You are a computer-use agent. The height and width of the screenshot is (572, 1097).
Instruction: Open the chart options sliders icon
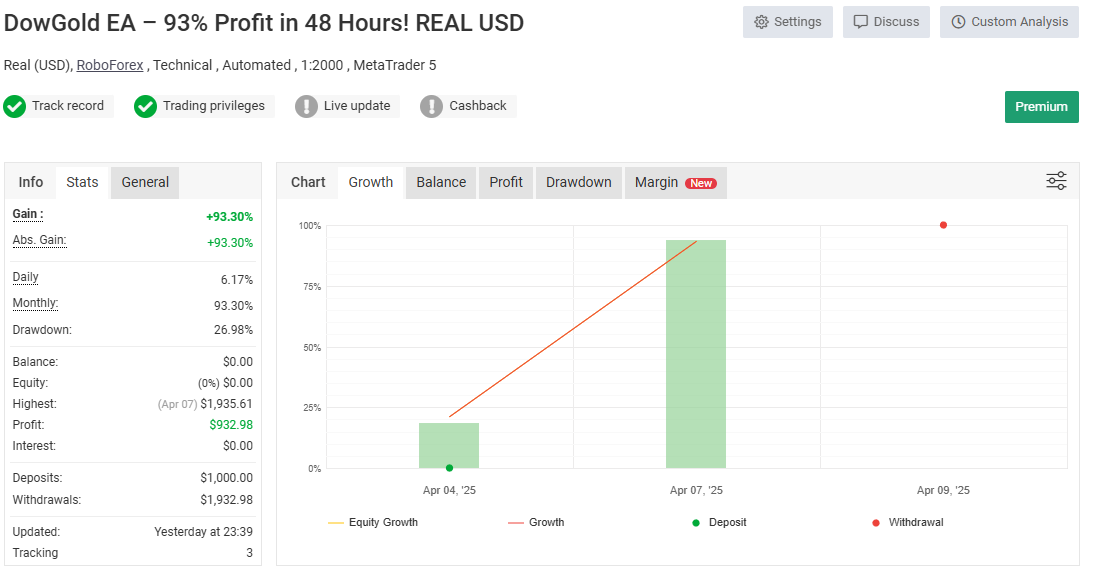[x=1056, y=181]
